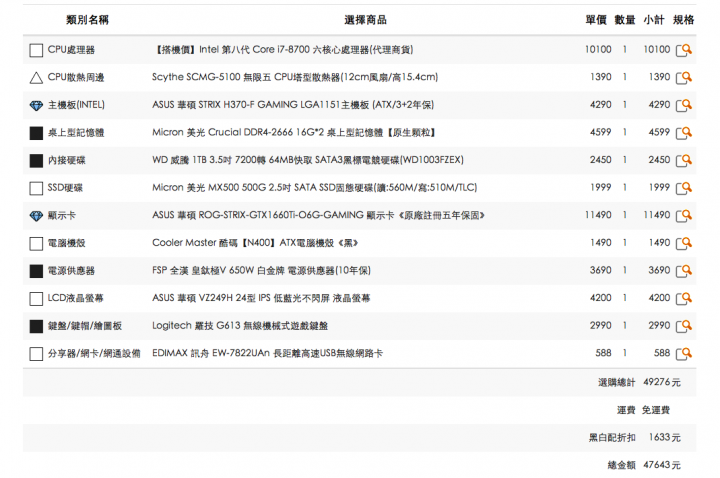The height and width of the screenshot is (478, 720).
Task: Select the Cooler Master N400 case name
Action: (255, 242)
